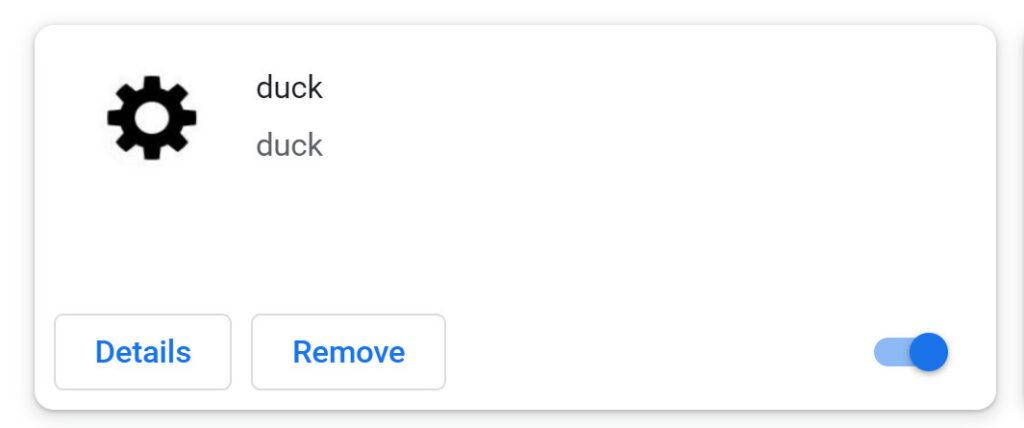Click the duck extension name title

289,88
